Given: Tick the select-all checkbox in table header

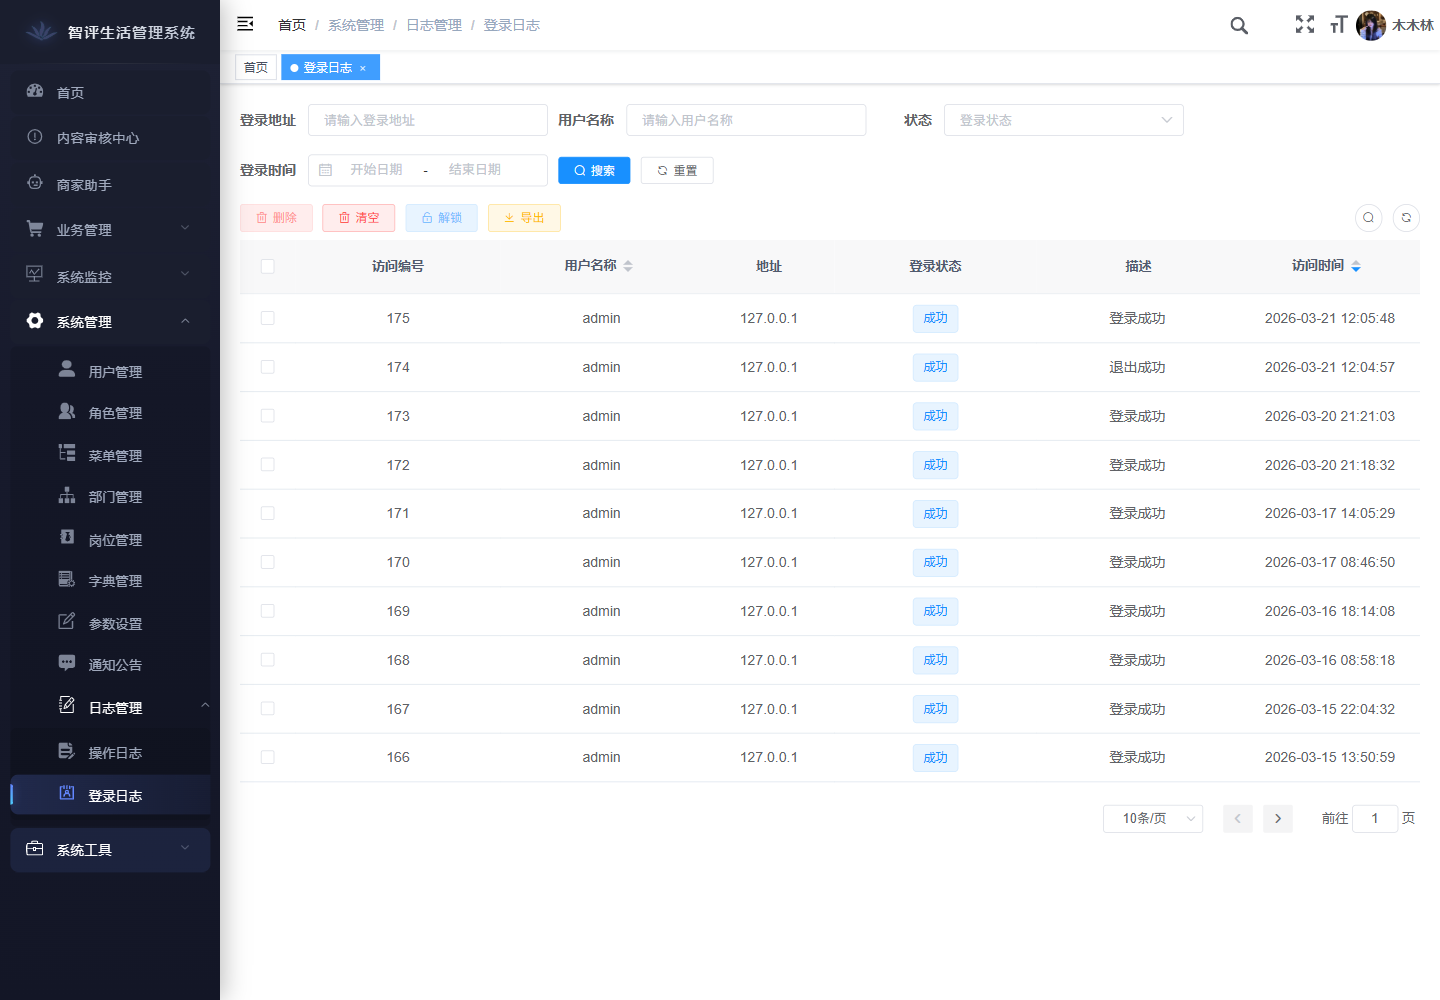Looking at the screenshot, I should (267, 266).
